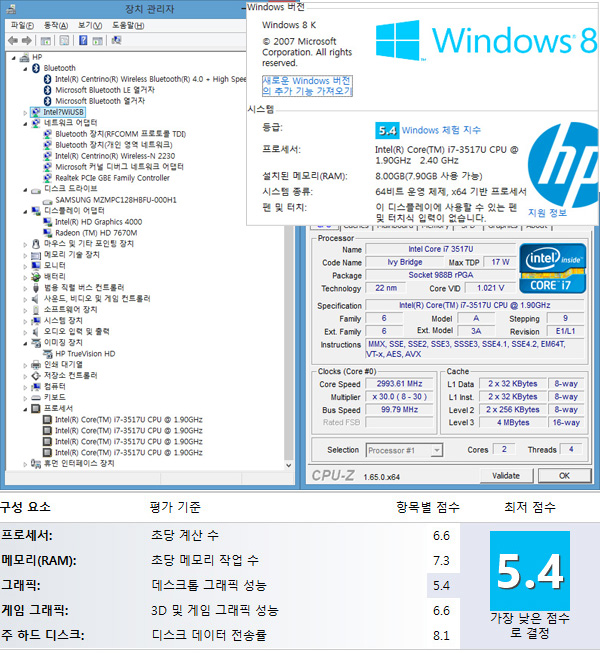Image resolution: width=600 pixels, height=653 pixels.
Task: Click the 메모리(RAM) score 7.3
Action: coord(441,561)
